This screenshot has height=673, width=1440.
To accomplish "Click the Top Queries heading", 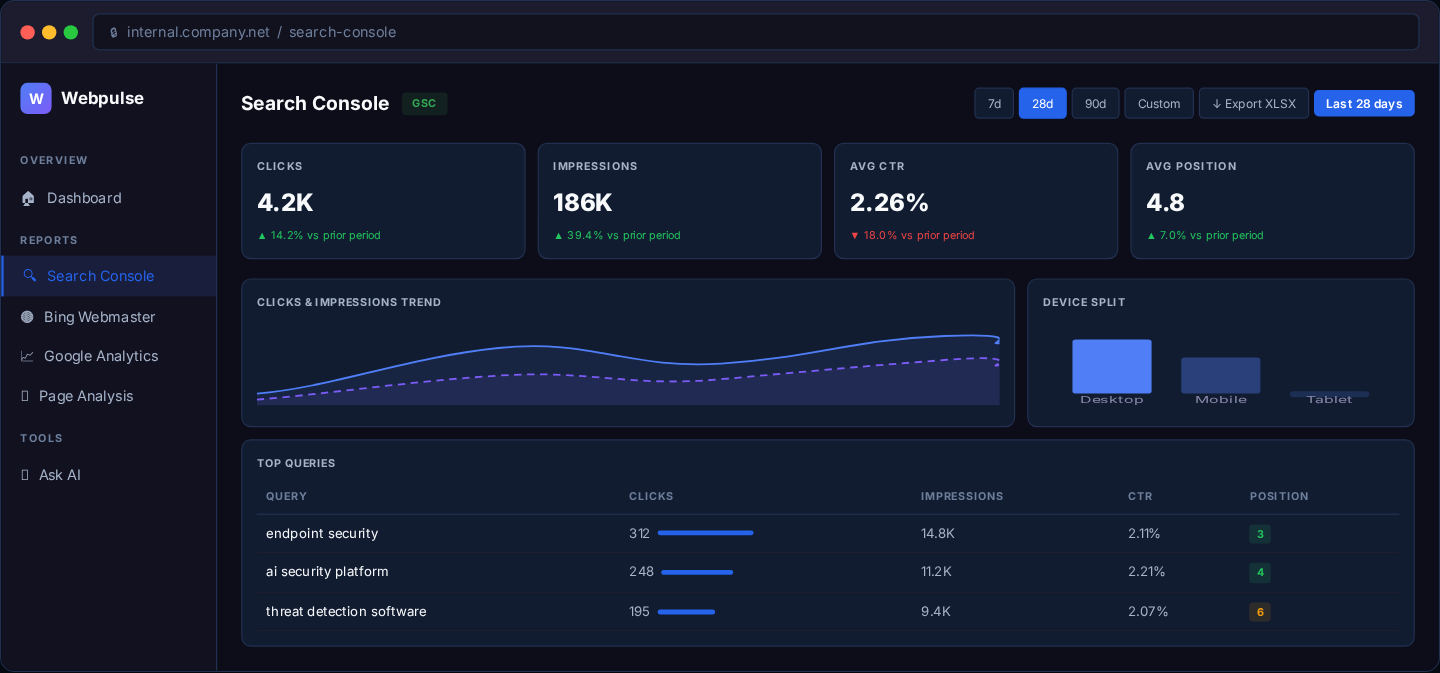I will click(x=296, y=463).
